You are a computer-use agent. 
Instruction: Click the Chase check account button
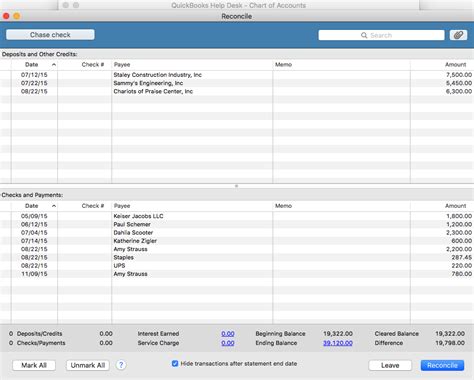click(50, 35)
